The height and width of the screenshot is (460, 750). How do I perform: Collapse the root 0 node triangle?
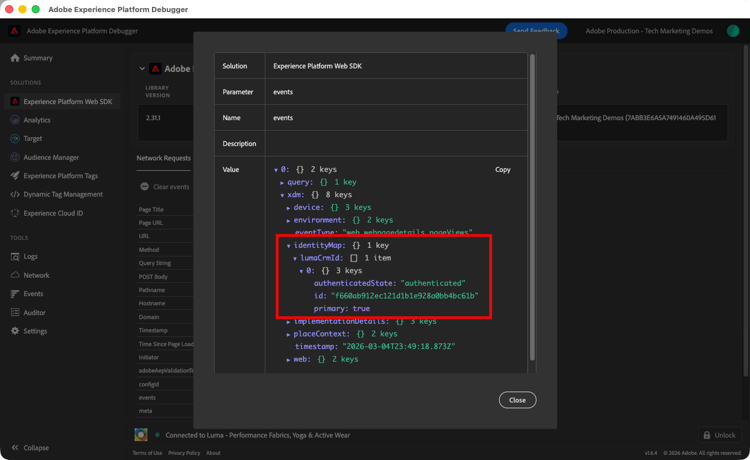click(x=276, y=170)
